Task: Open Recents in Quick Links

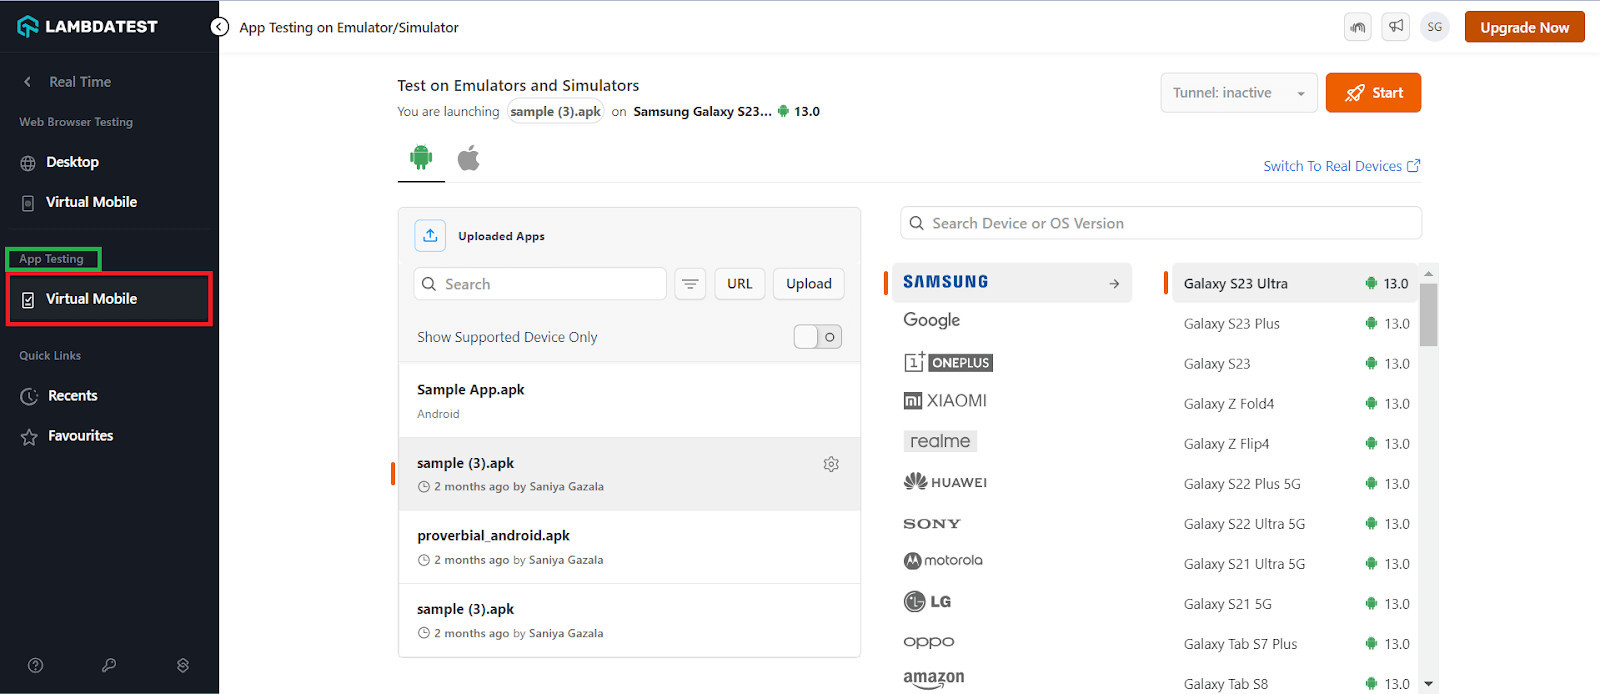Action: click(x=72, y=396)
